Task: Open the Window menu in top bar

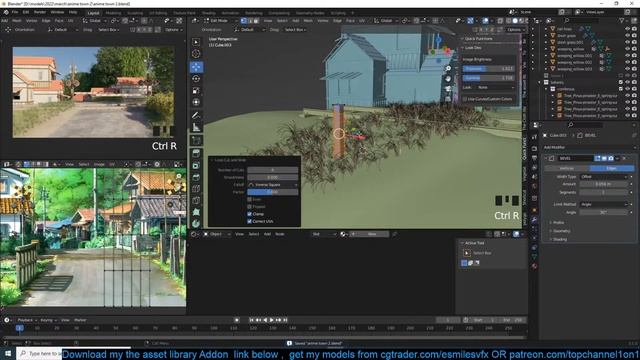Action: tap(57, 12)
